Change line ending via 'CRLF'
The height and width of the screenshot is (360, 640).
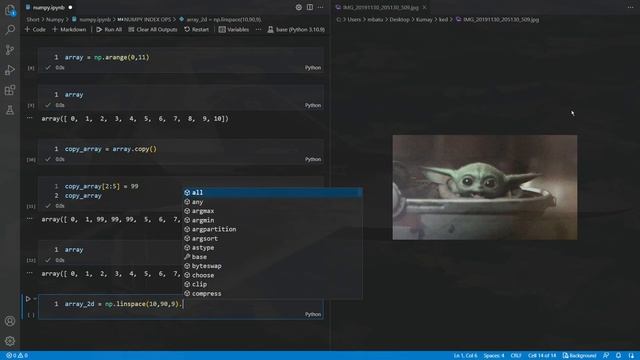(x=516, y=356)
